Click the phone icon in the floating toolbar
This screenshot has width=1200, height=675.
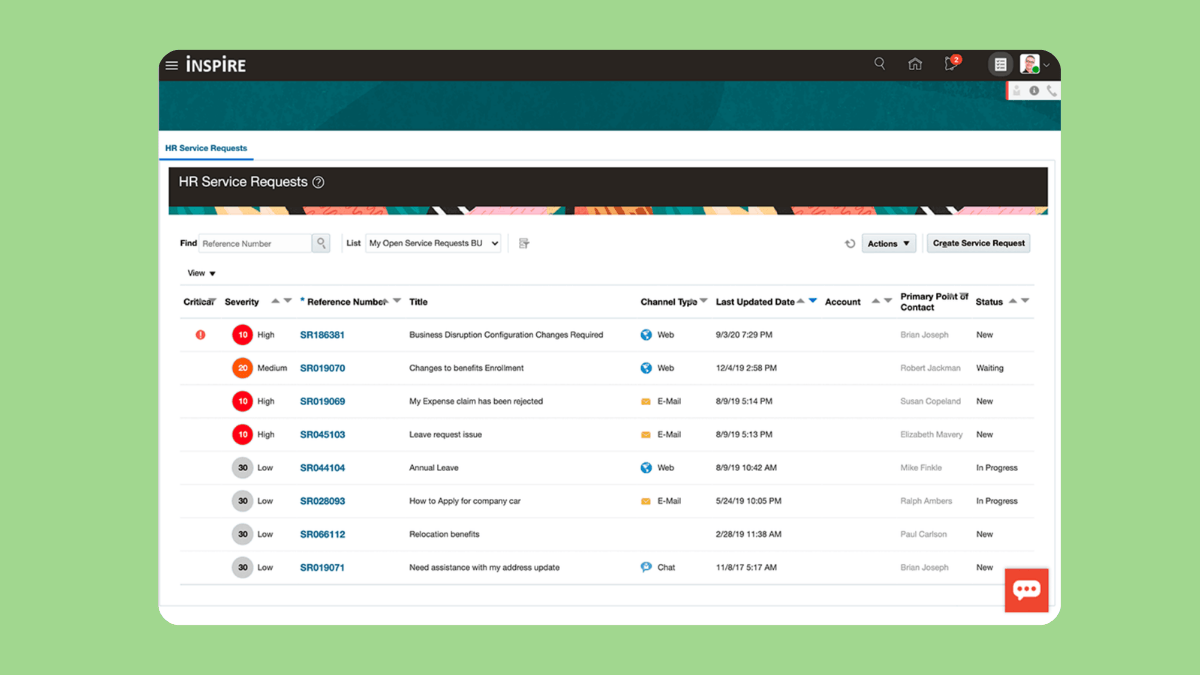coord(1051,90)
